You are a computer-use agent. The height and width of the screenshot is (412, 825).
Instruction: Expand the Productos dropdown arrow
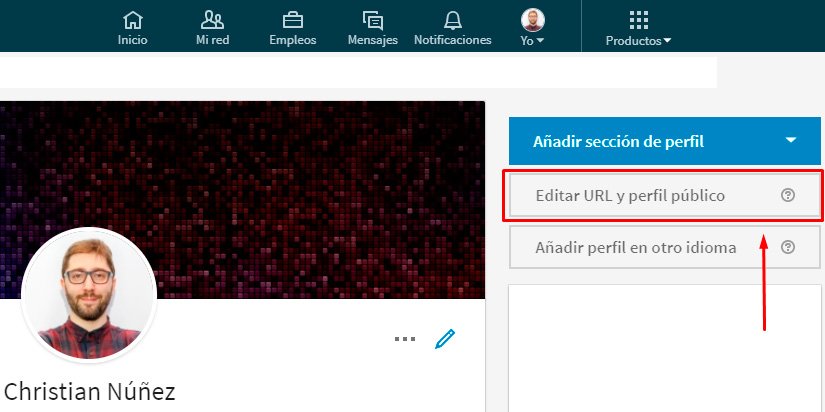tap(667, 41)
